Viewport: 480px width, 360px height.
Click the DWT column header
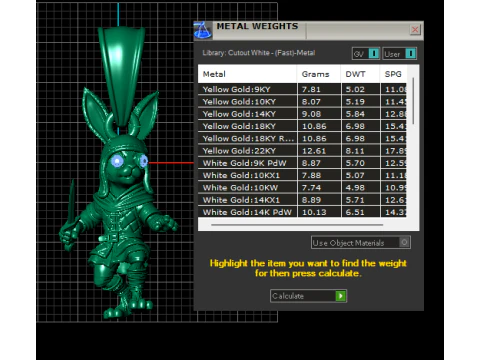pos(360,74)
